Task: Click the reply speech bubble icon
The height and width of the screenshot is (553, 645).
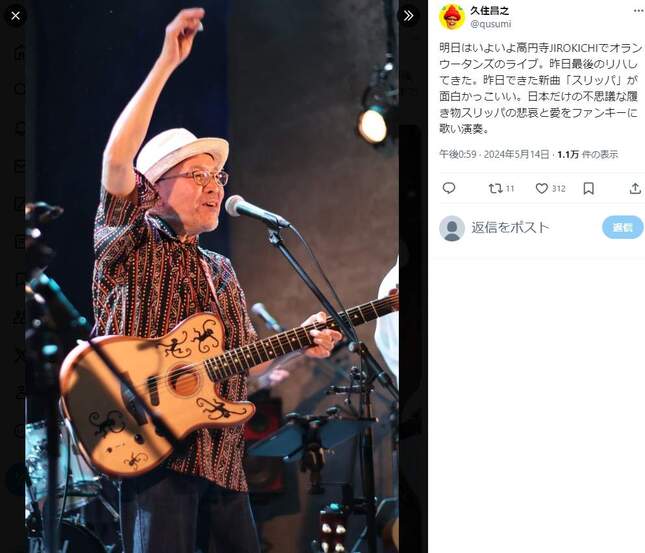Action: 449,188
